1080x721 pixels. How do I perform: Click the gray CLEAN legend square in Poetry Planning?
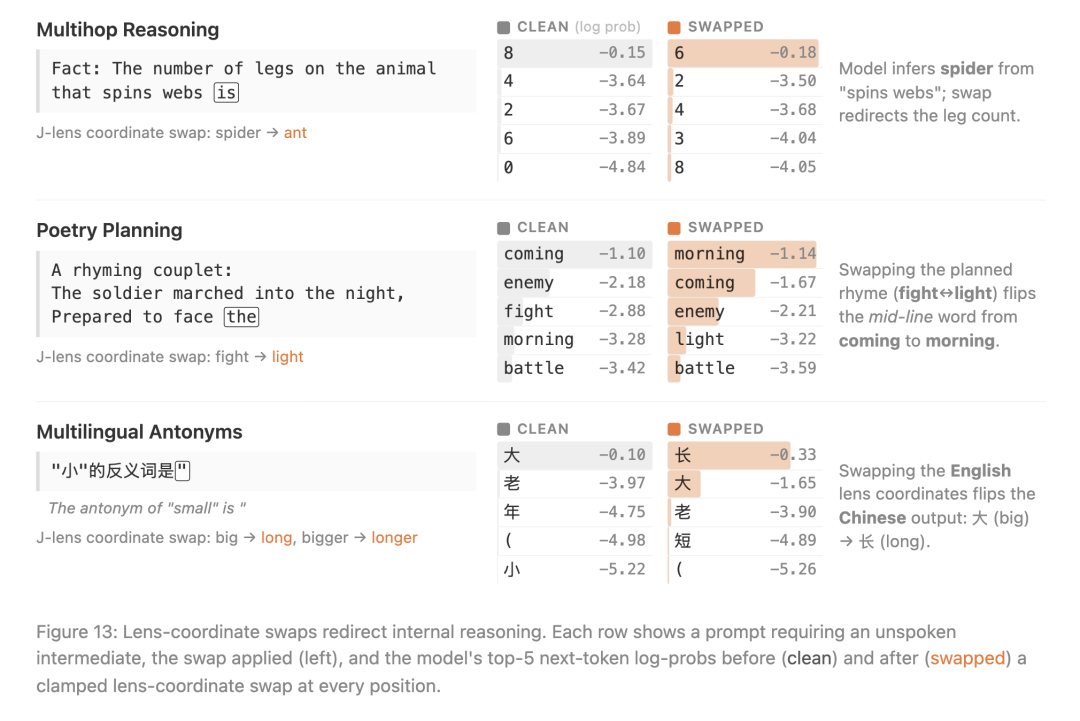[503, 228]
